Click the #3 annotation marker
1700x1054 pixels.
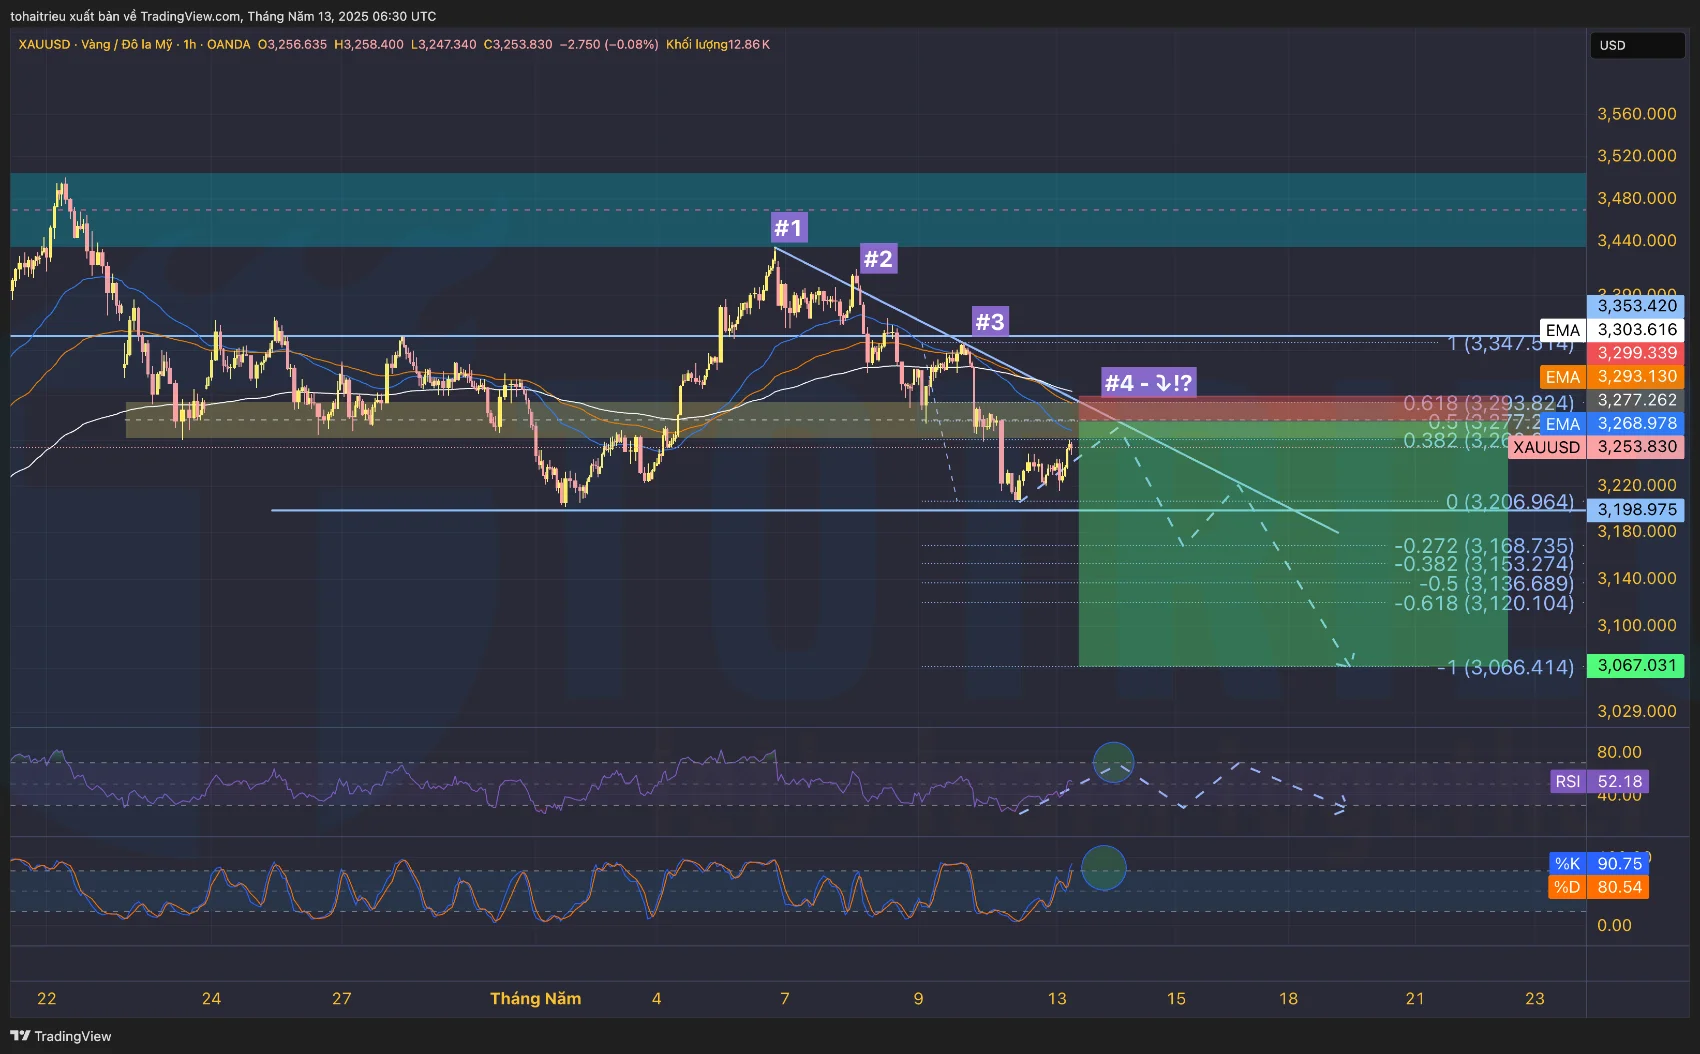989,322
